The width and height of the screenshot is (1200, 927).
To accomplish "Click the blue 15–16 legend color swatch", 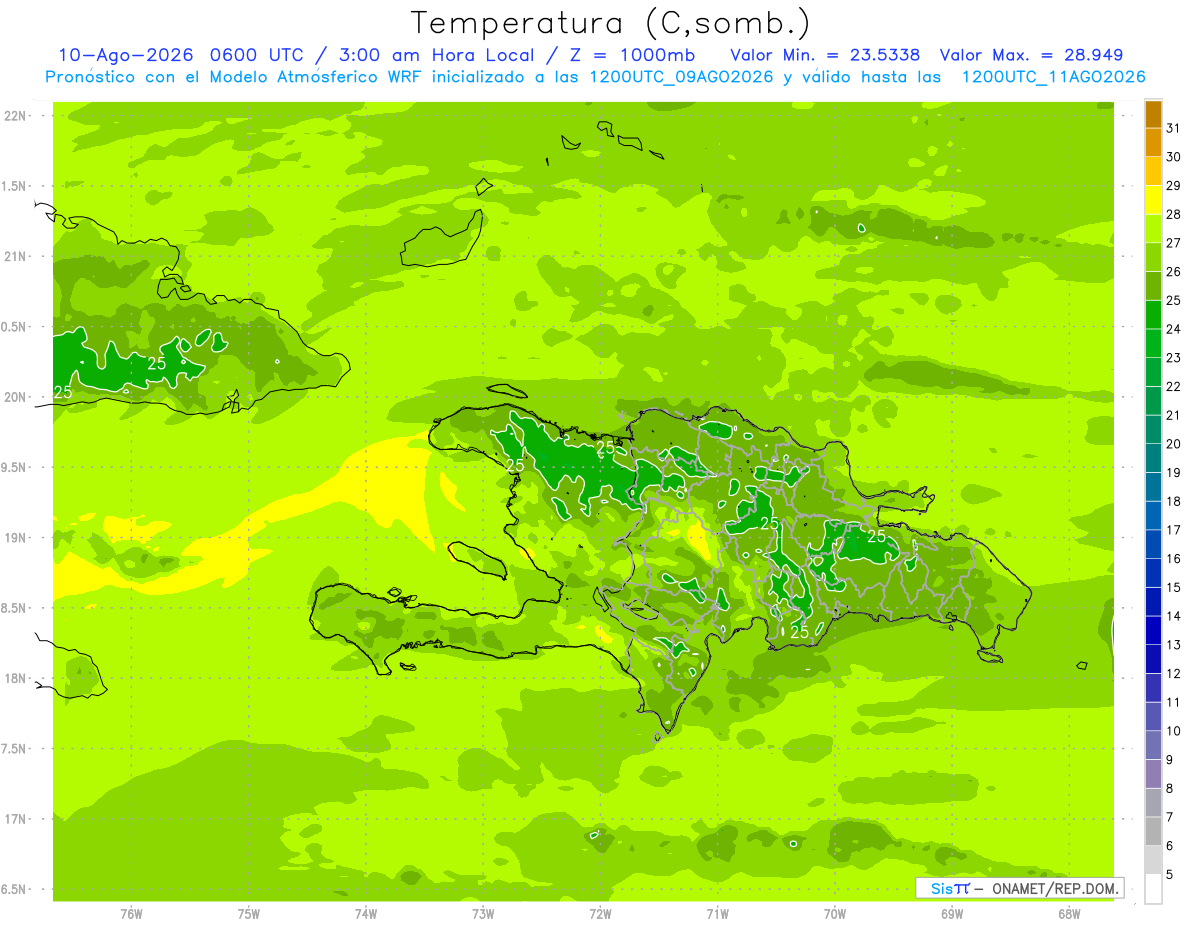I will (x=1153, y=573).
